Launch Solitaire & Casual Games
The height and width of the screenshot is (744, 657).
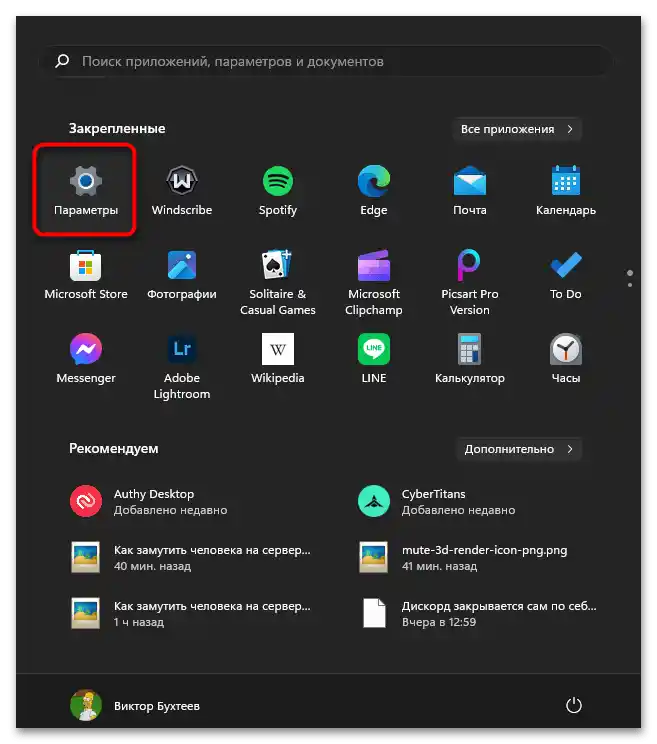tap(278, 282)
